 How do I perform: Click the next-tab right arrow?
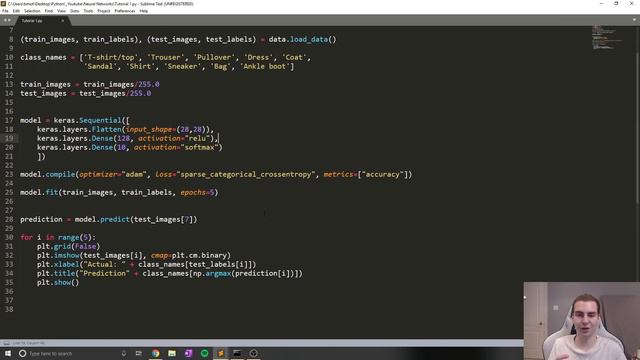click(x=9, y=20)
